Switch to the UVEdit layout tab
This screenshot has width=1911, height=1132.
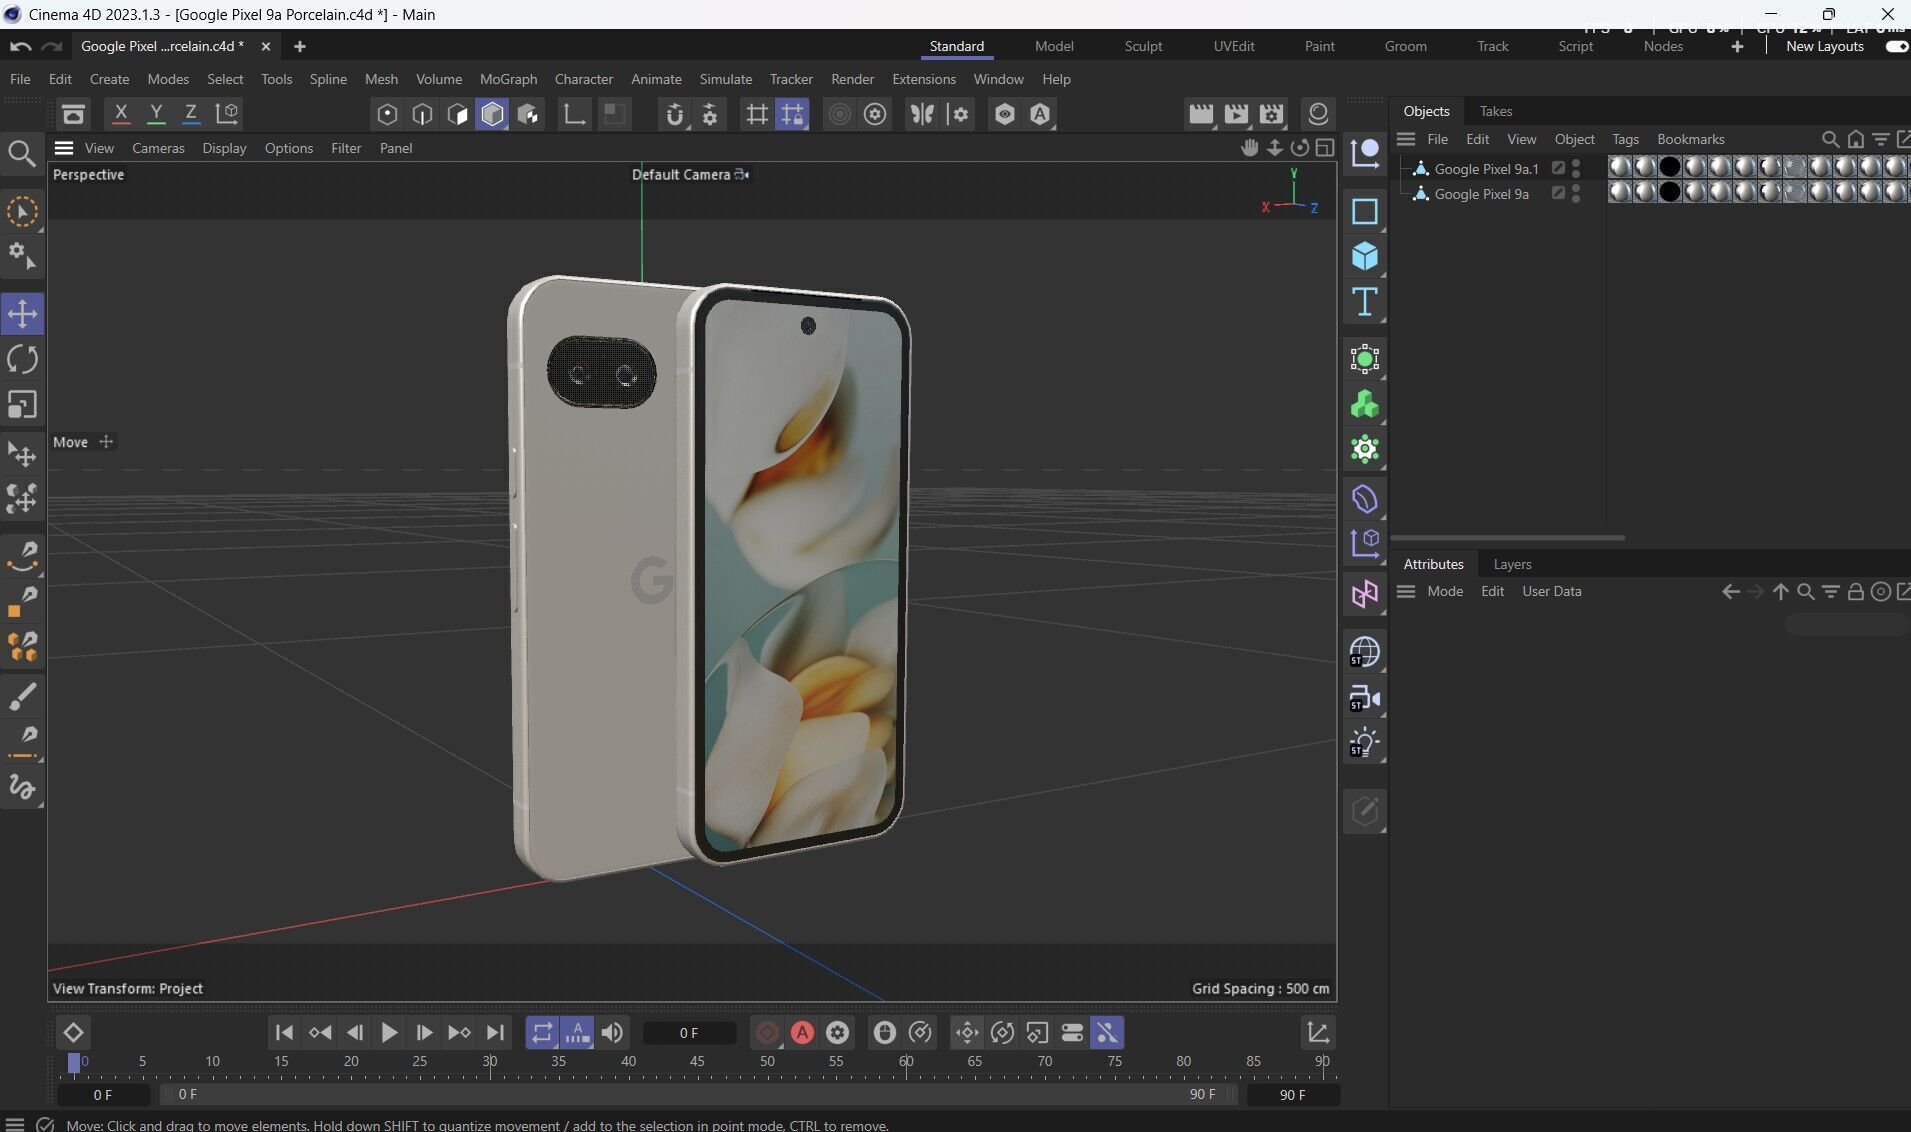click(1233, 46)
